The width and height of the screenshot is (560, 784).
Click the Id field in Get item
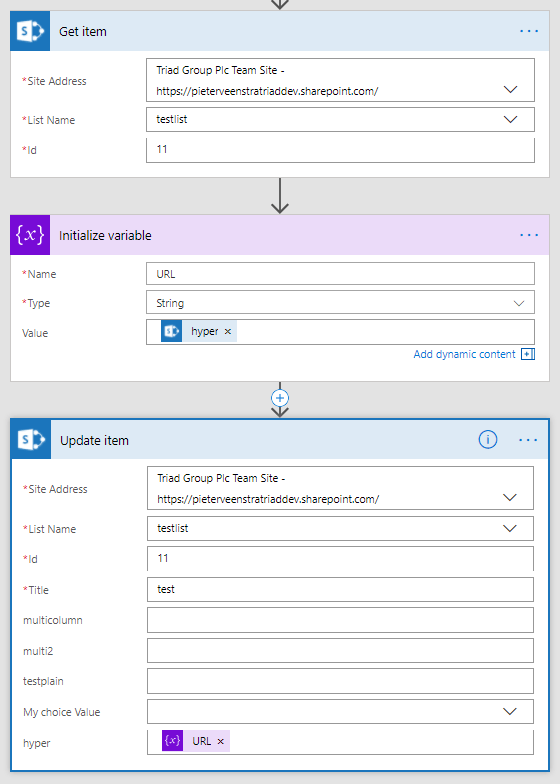[x=340, y=150]
